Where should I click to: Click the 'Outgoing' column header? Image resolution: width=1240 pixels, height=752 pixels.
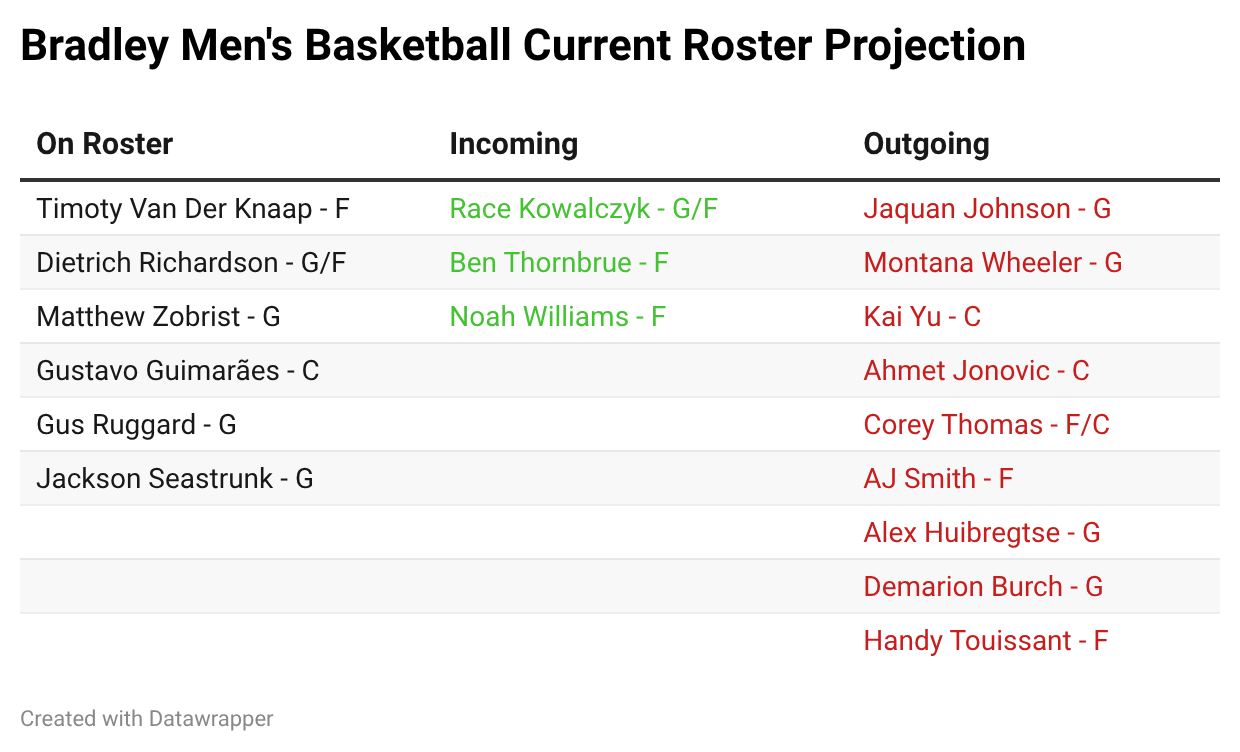coord(926,144)
